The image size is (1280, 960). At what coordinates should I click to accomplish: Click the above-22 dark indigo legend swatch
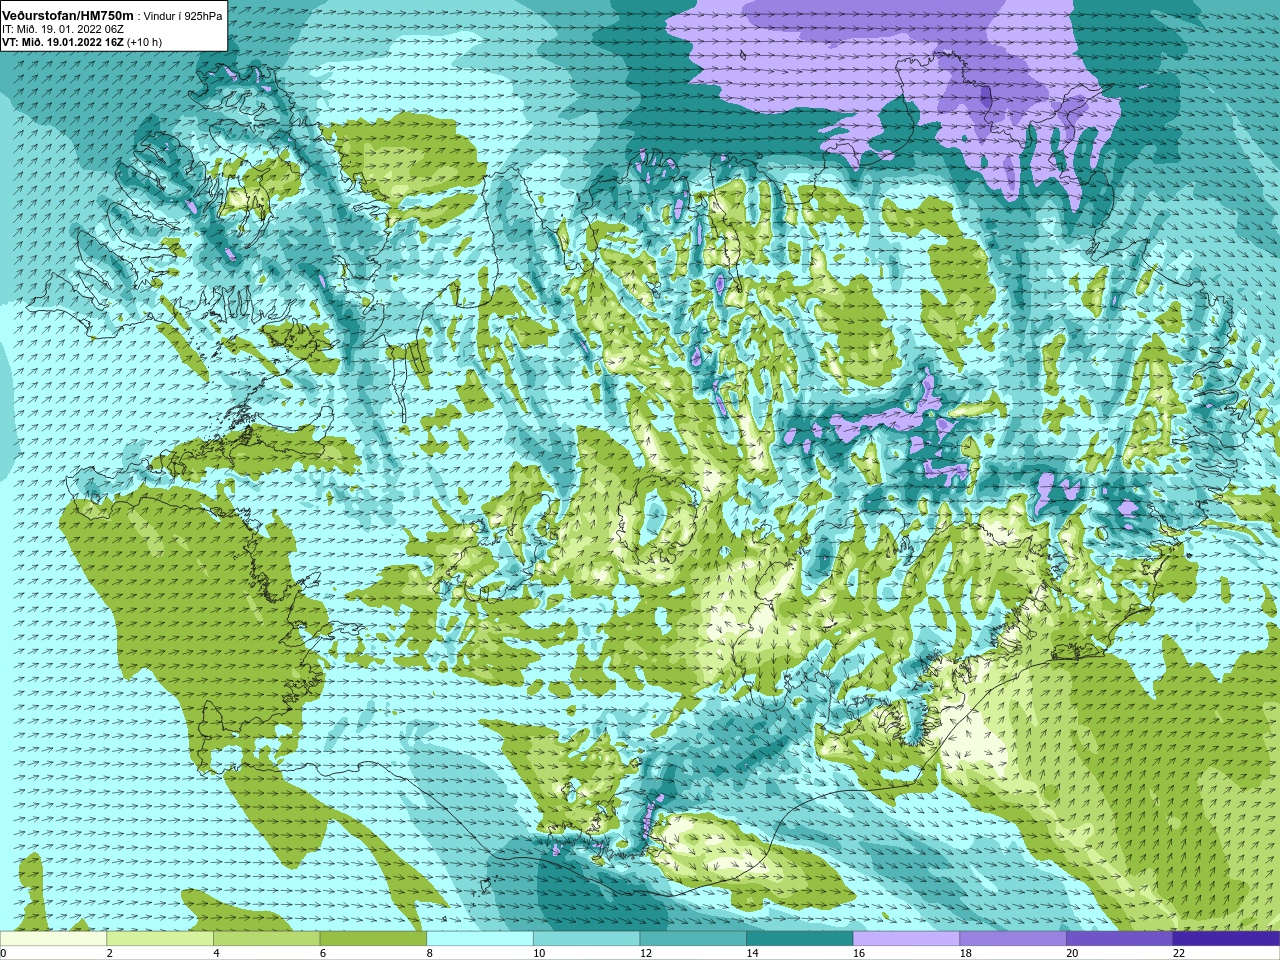point(1227,939)
